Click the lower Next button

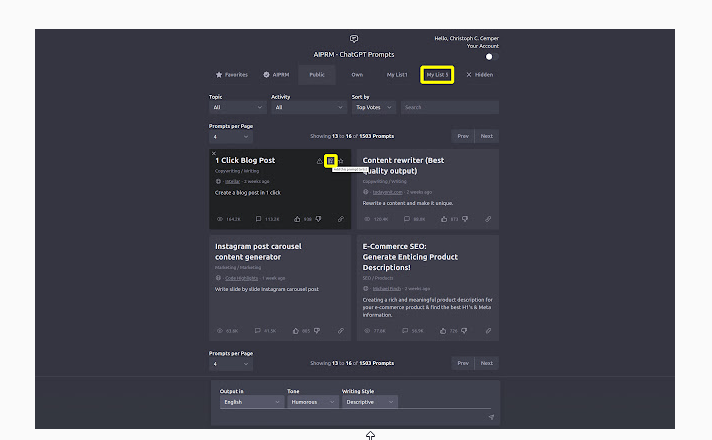coord(487,363)
